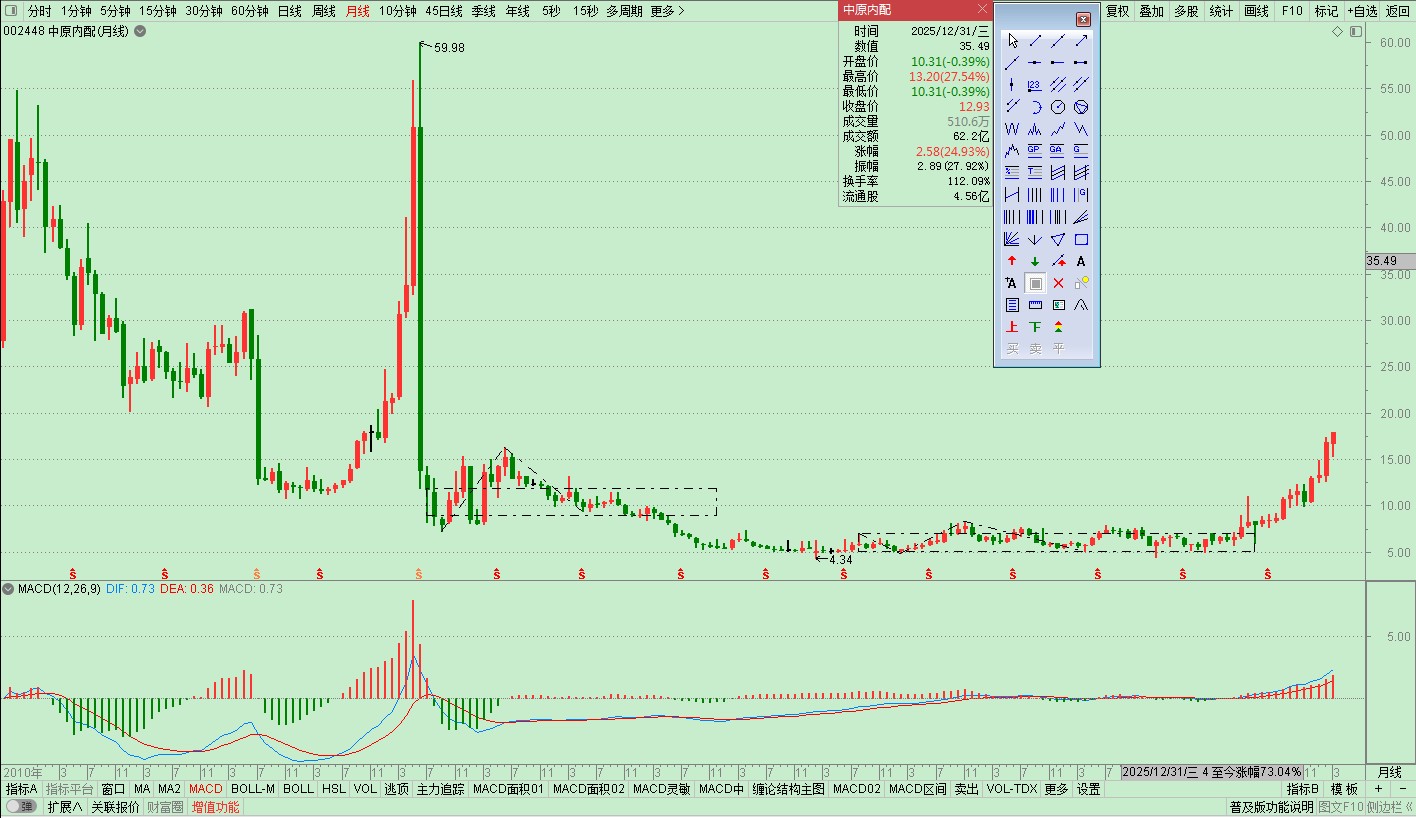Image resolution: width=1416 pixels, height=818 pixels.
Task: Open the 指标B selector
Action: [x=1303, y=789]
